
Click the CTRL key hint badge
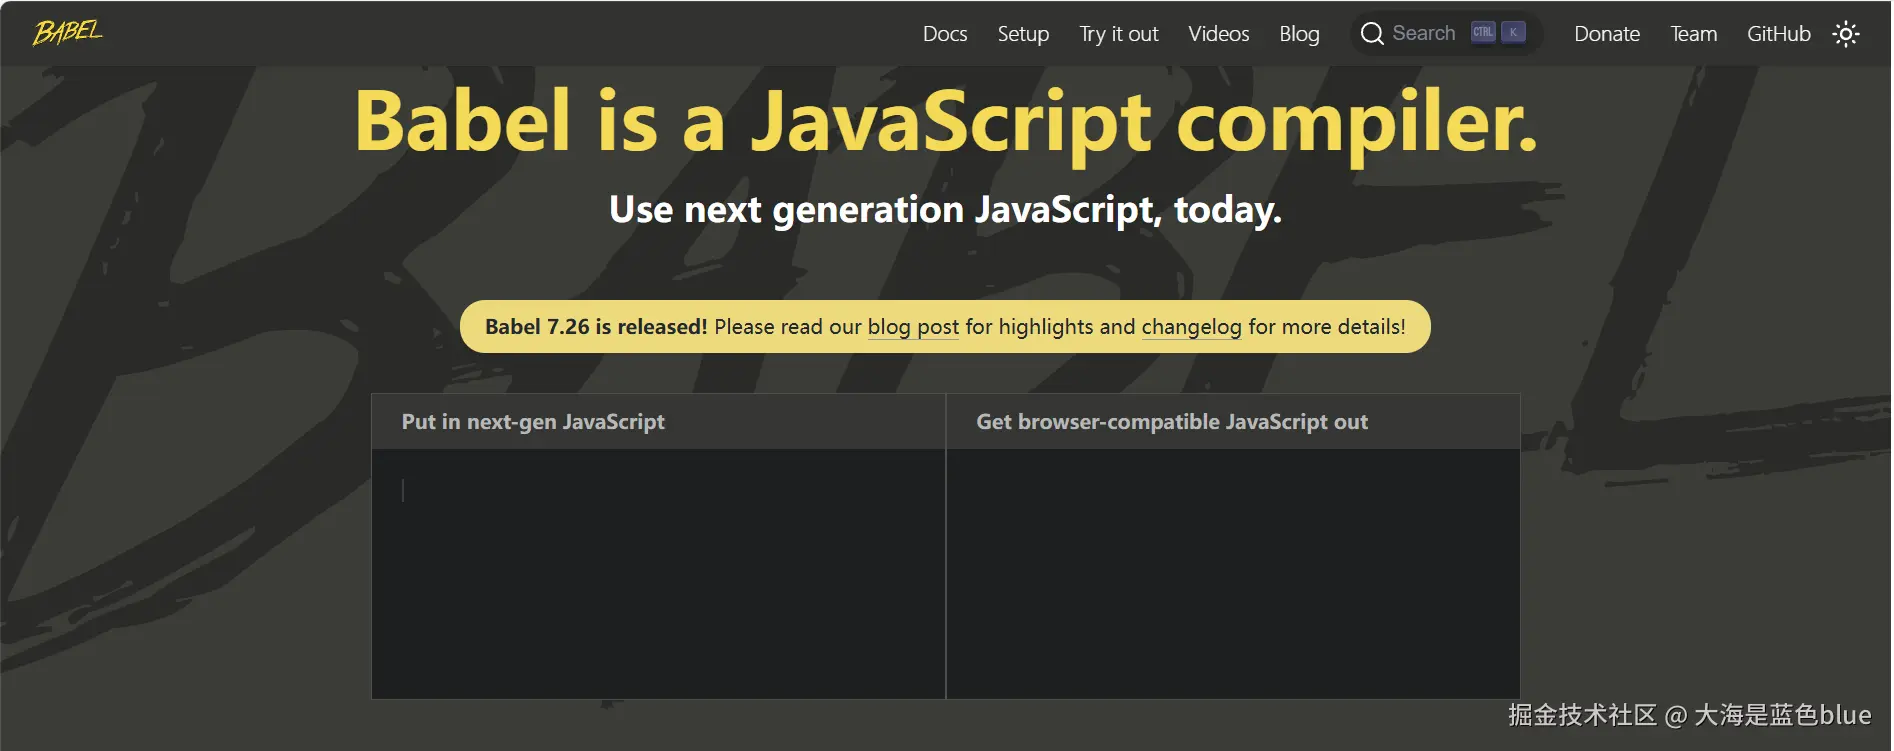coord(1483,32)
